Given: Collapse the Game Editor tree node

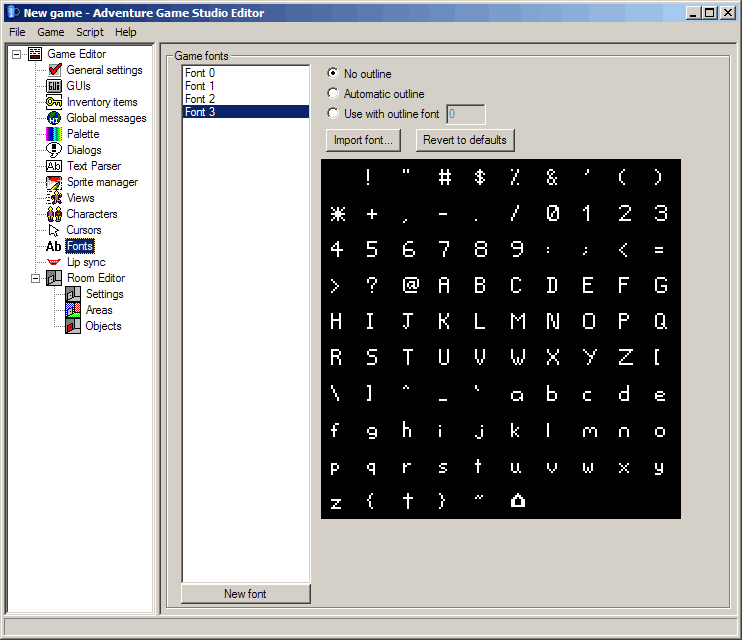Looking at the screenshot, I should coord(17,54).
